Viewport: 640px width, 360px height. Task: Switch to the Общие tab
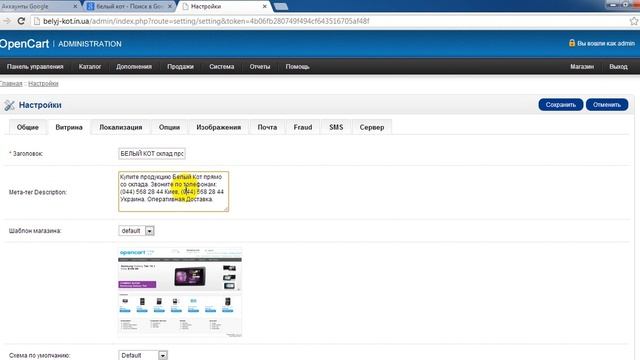[x=28, y=127]
